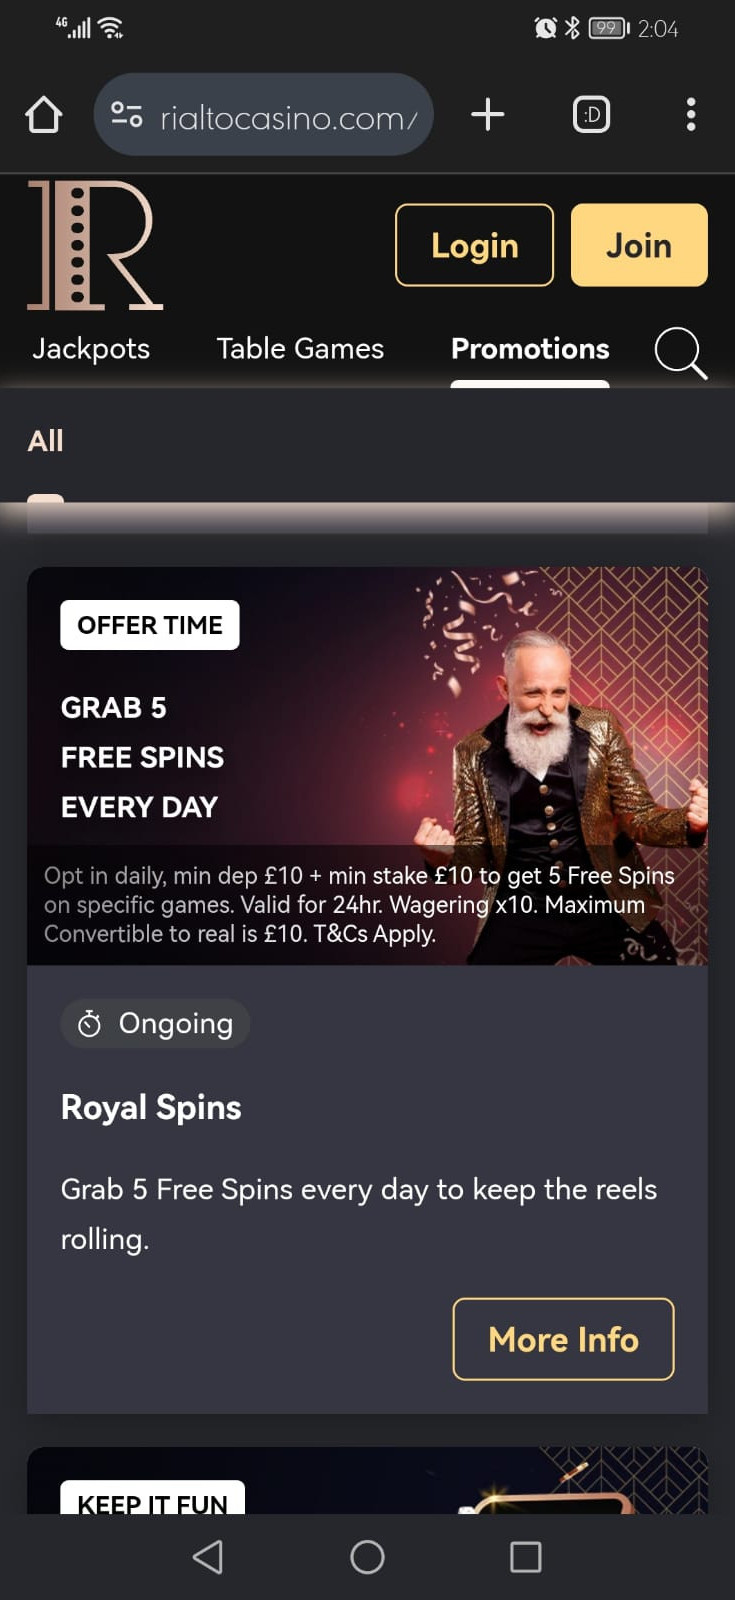The width and height of the screenshot is (735, 1600).
Task: Tap the Android home circle button
Action: coord(367,1557)
